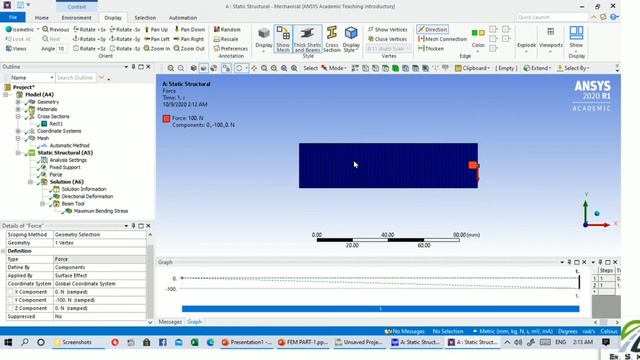Collapse the Solution (A6) node
Screen dimensions: 640x360
(30, 182)
